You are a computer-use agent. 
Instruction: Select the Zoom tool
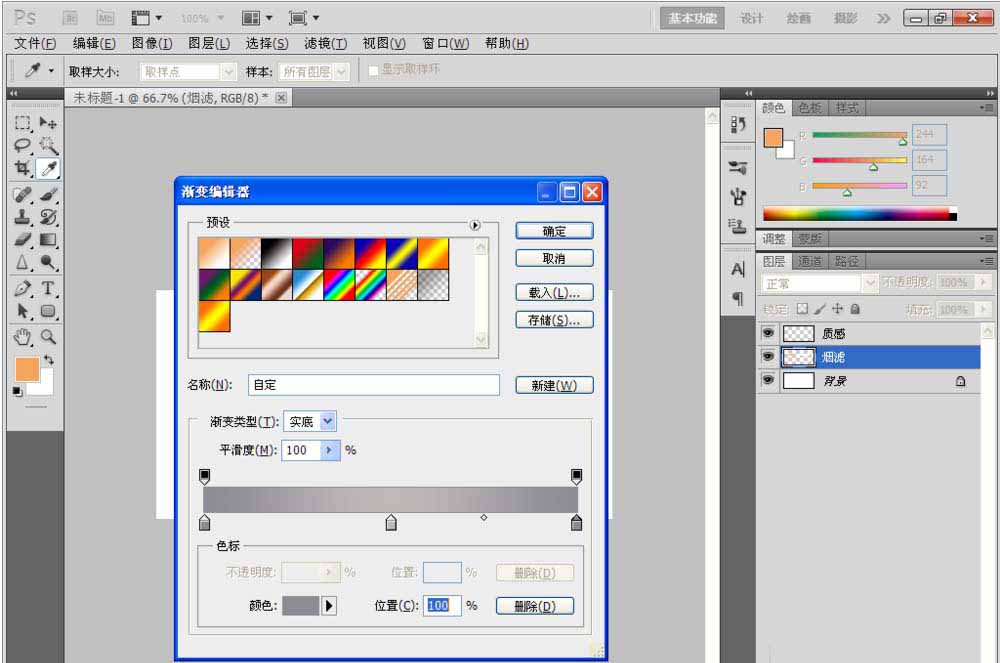coord(48,337)
